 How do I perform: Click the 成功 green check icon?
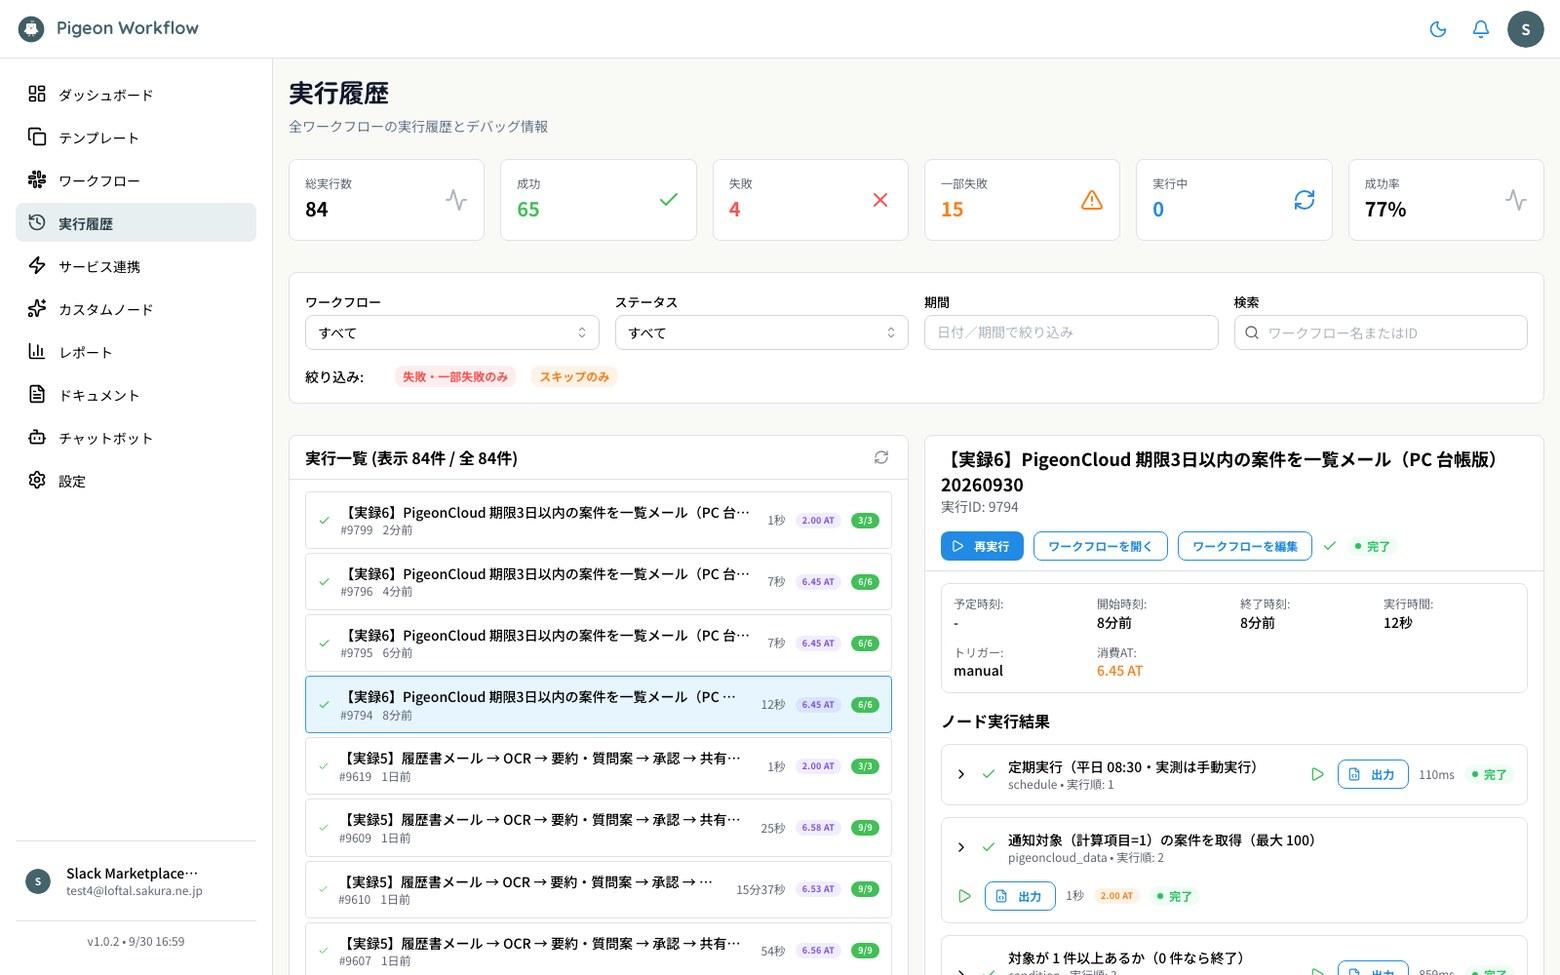click(668, 200)
